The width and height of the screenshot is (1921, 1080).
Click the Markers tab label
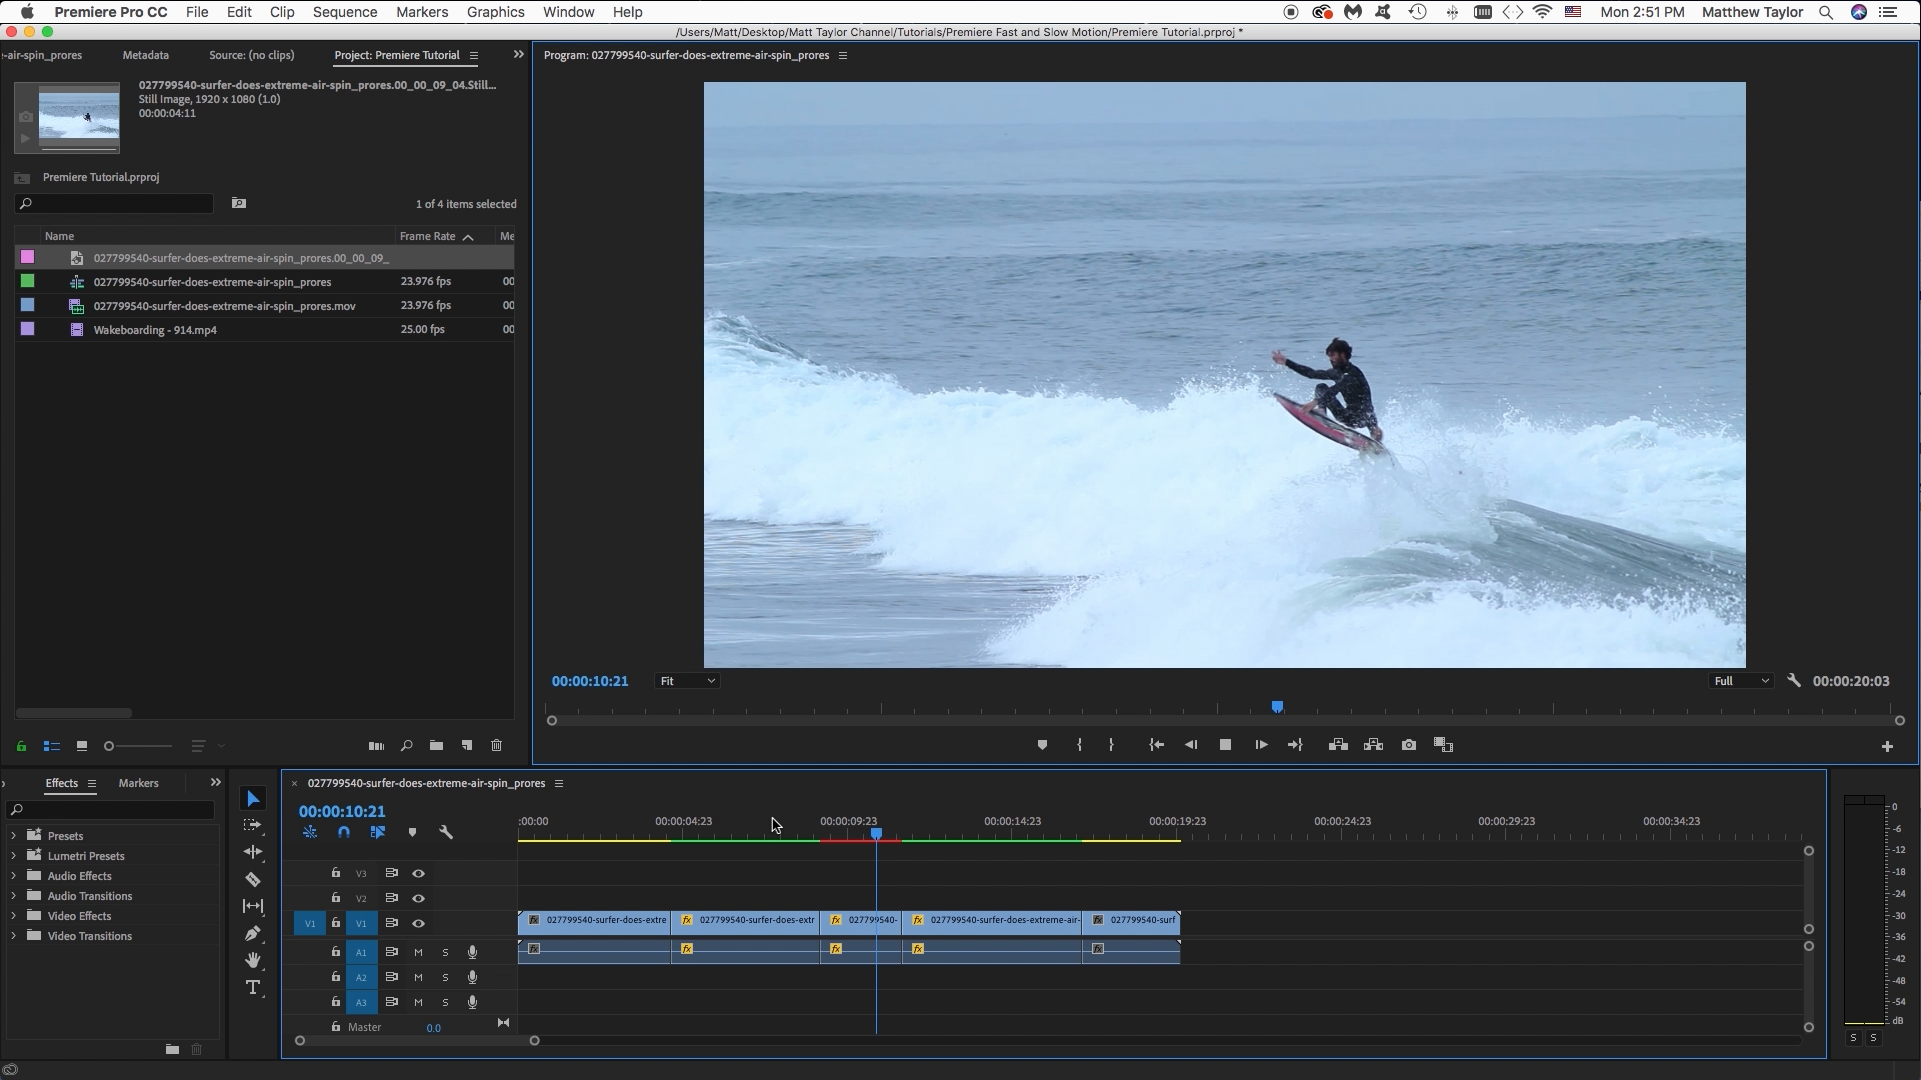pyautogui.click(x=137, y=782)
